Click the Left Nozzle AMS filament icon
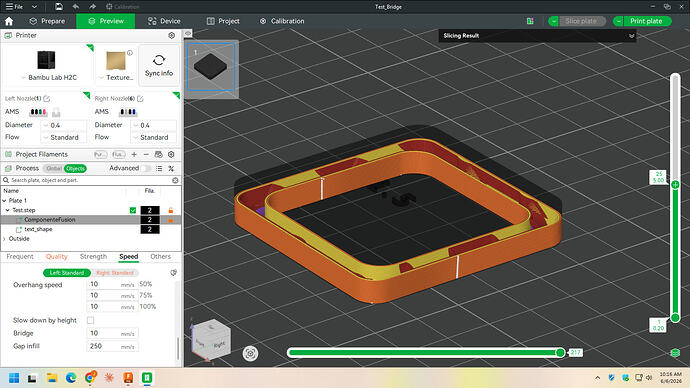The image size is (690, 388). pyautogui.click(x=38, y=112)
